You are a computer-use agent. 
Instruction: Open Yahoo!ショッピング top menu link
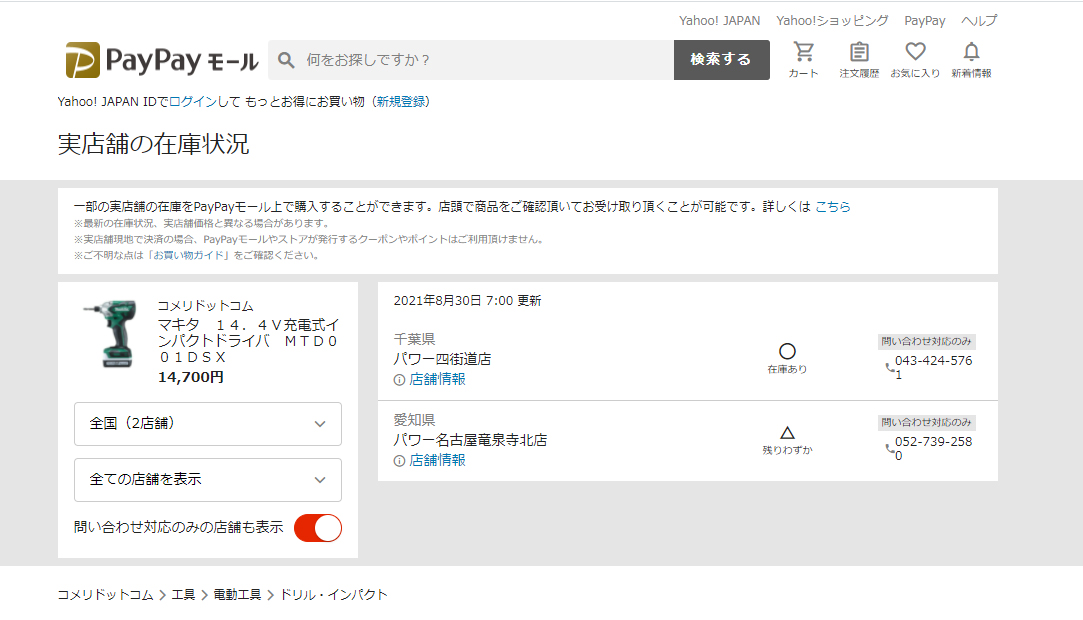click(832, 21)
